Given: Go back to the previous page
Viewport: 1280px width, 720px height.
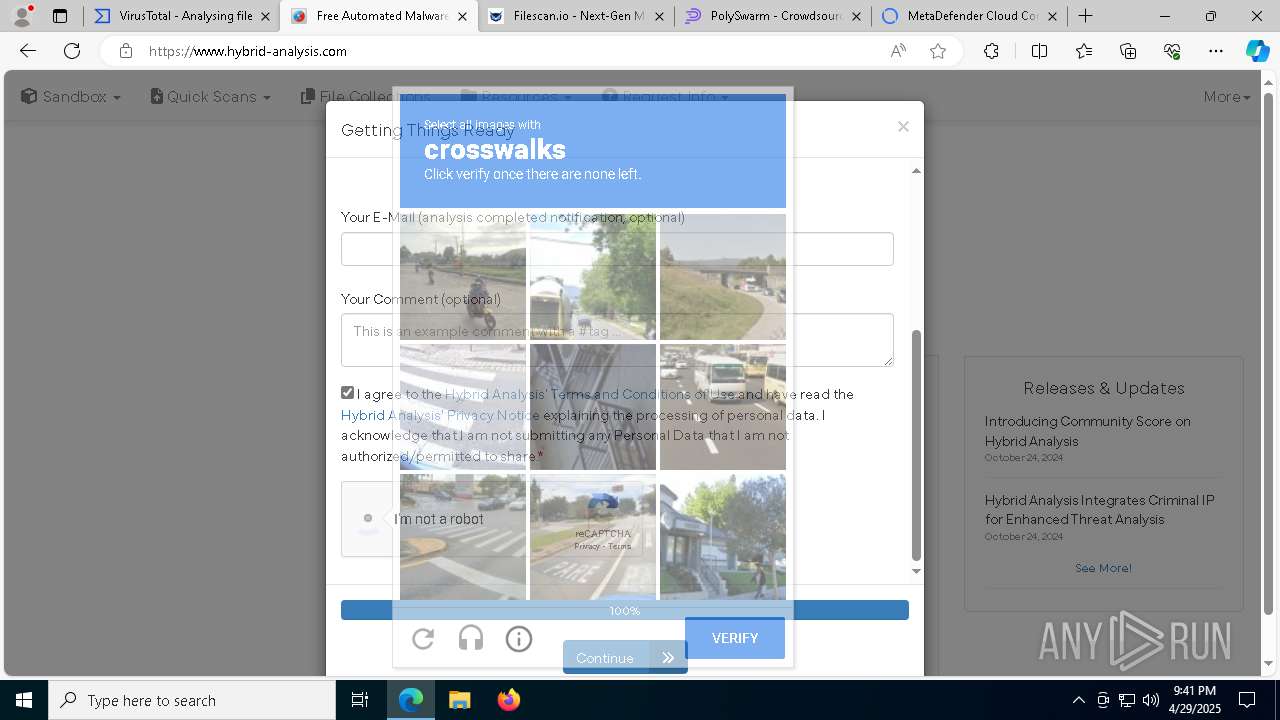Looking at the screenshot, I should point(28,51).
